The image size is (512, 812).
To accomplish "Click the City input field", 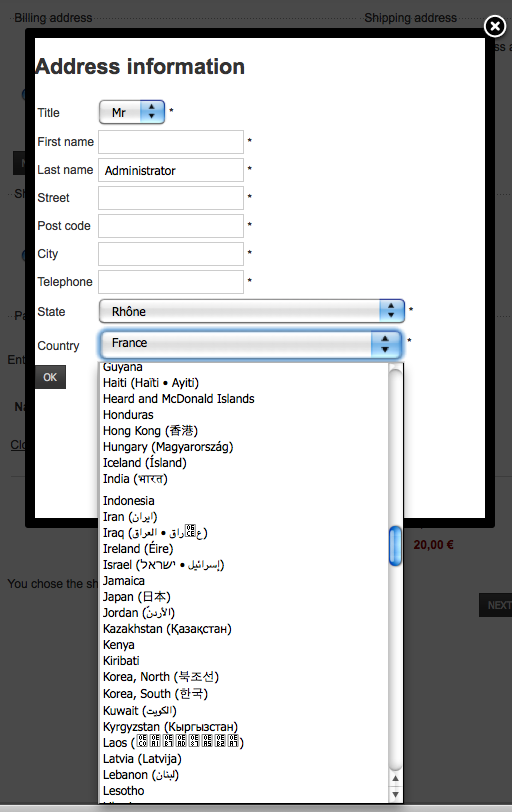I will point(171,254).
